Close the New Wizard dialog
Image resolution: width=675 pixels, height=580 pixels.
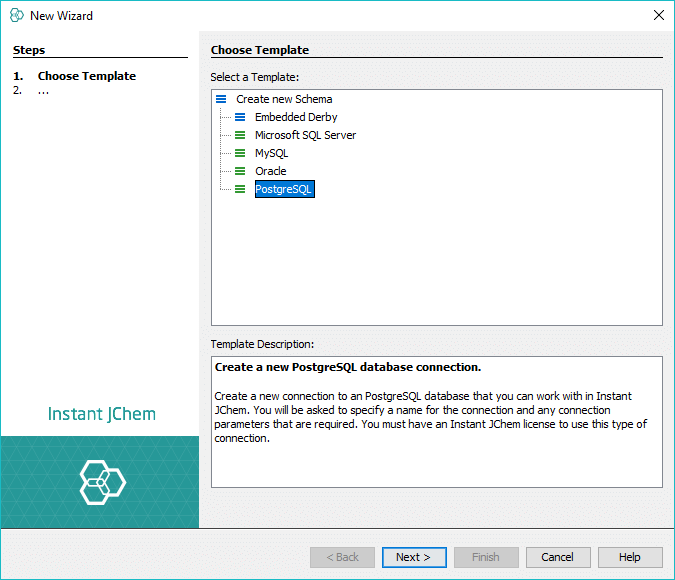click(658, 15)
